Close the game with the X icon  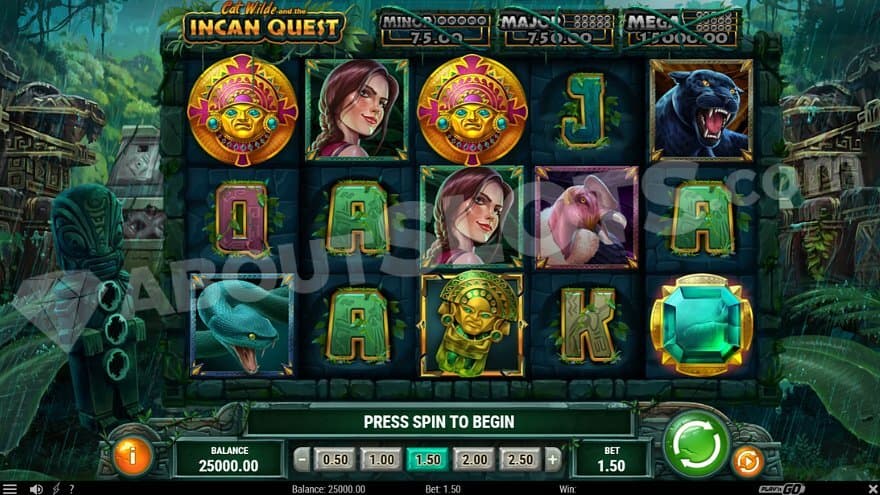pyautogui.click(x=873, y=489)
